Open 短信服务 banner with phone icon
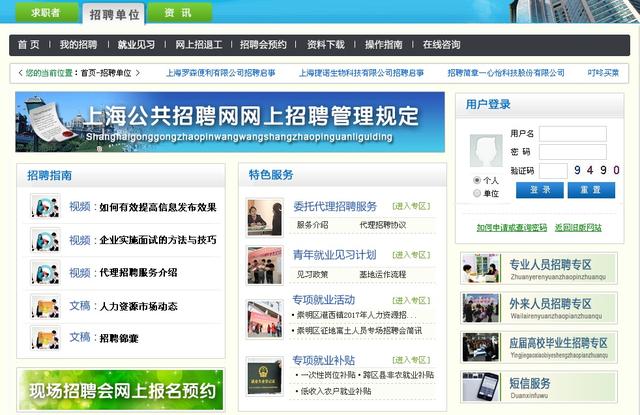This screenshot has width=640, height=415. [x=539, y=387]
